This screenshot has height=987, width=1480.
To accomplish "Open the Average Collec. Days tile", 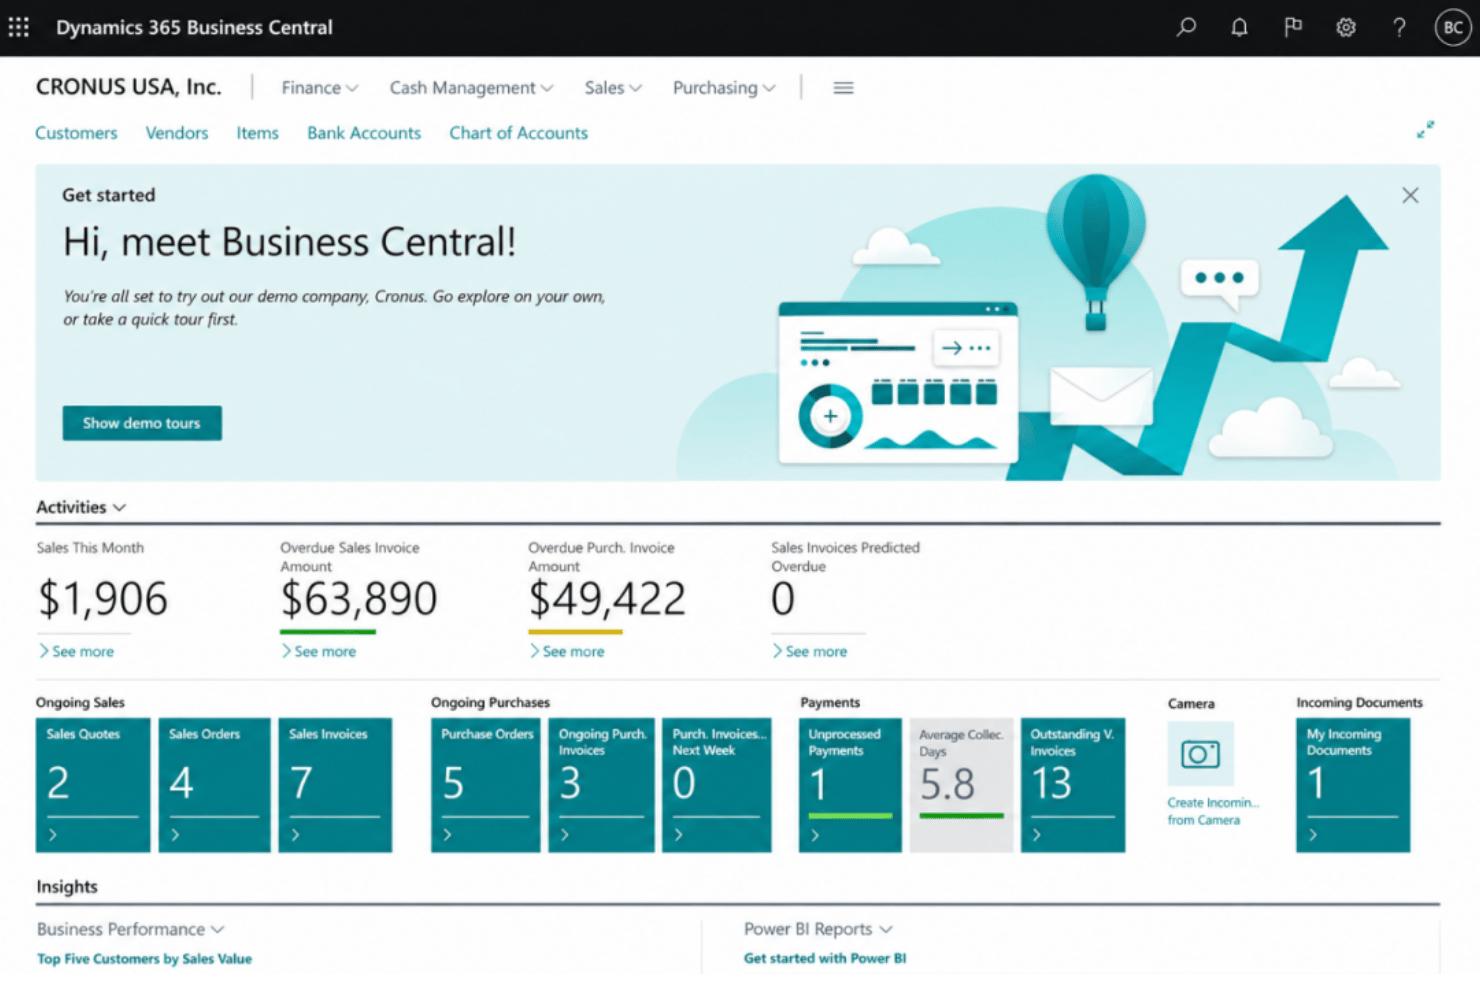I will click(961, 785).
